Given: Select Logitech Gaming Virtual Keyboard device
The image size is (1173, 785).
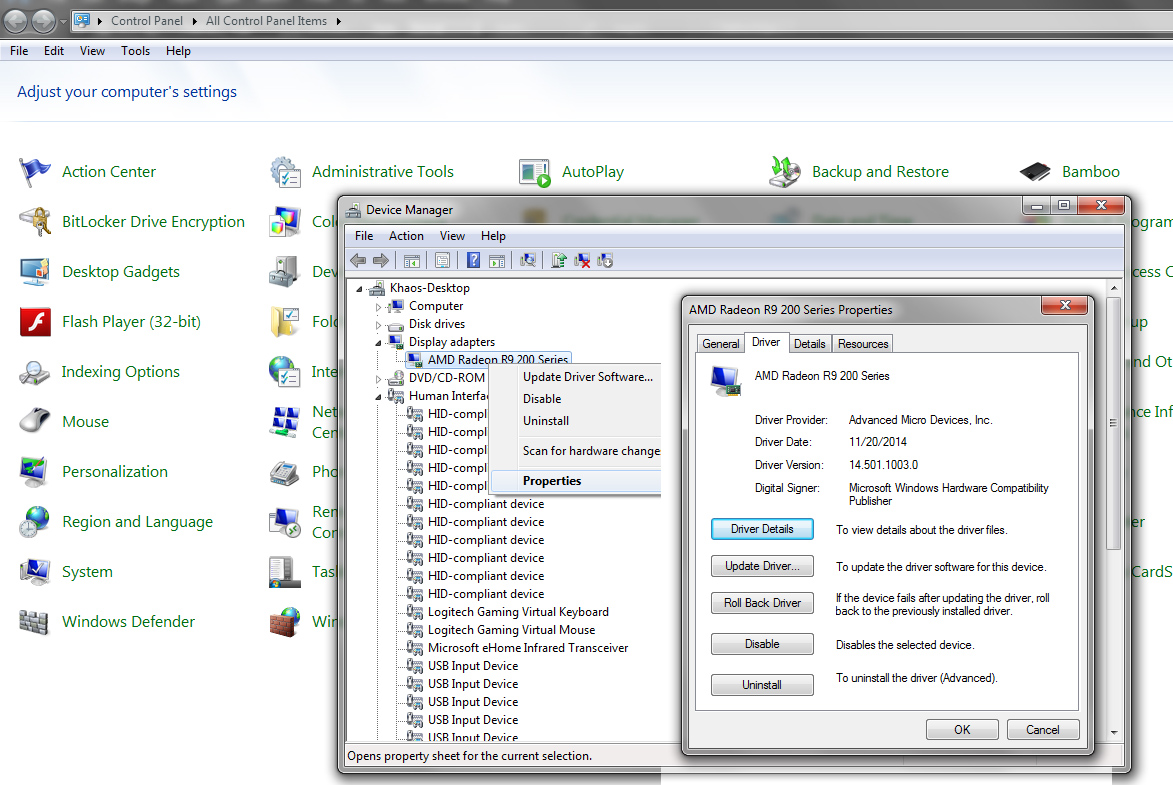Looking at the screenshot, I should [518, 612].
